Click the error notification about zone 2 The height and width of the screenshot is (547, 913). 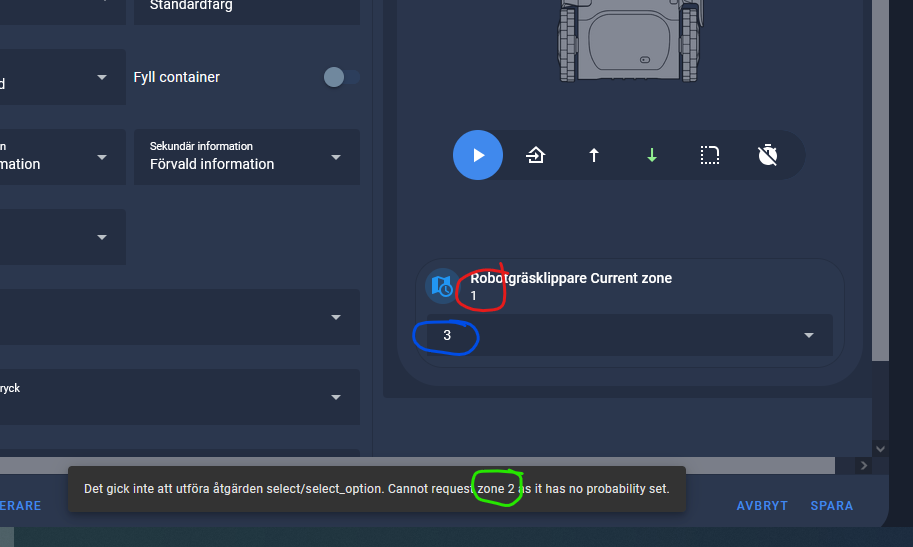point(377,489)
